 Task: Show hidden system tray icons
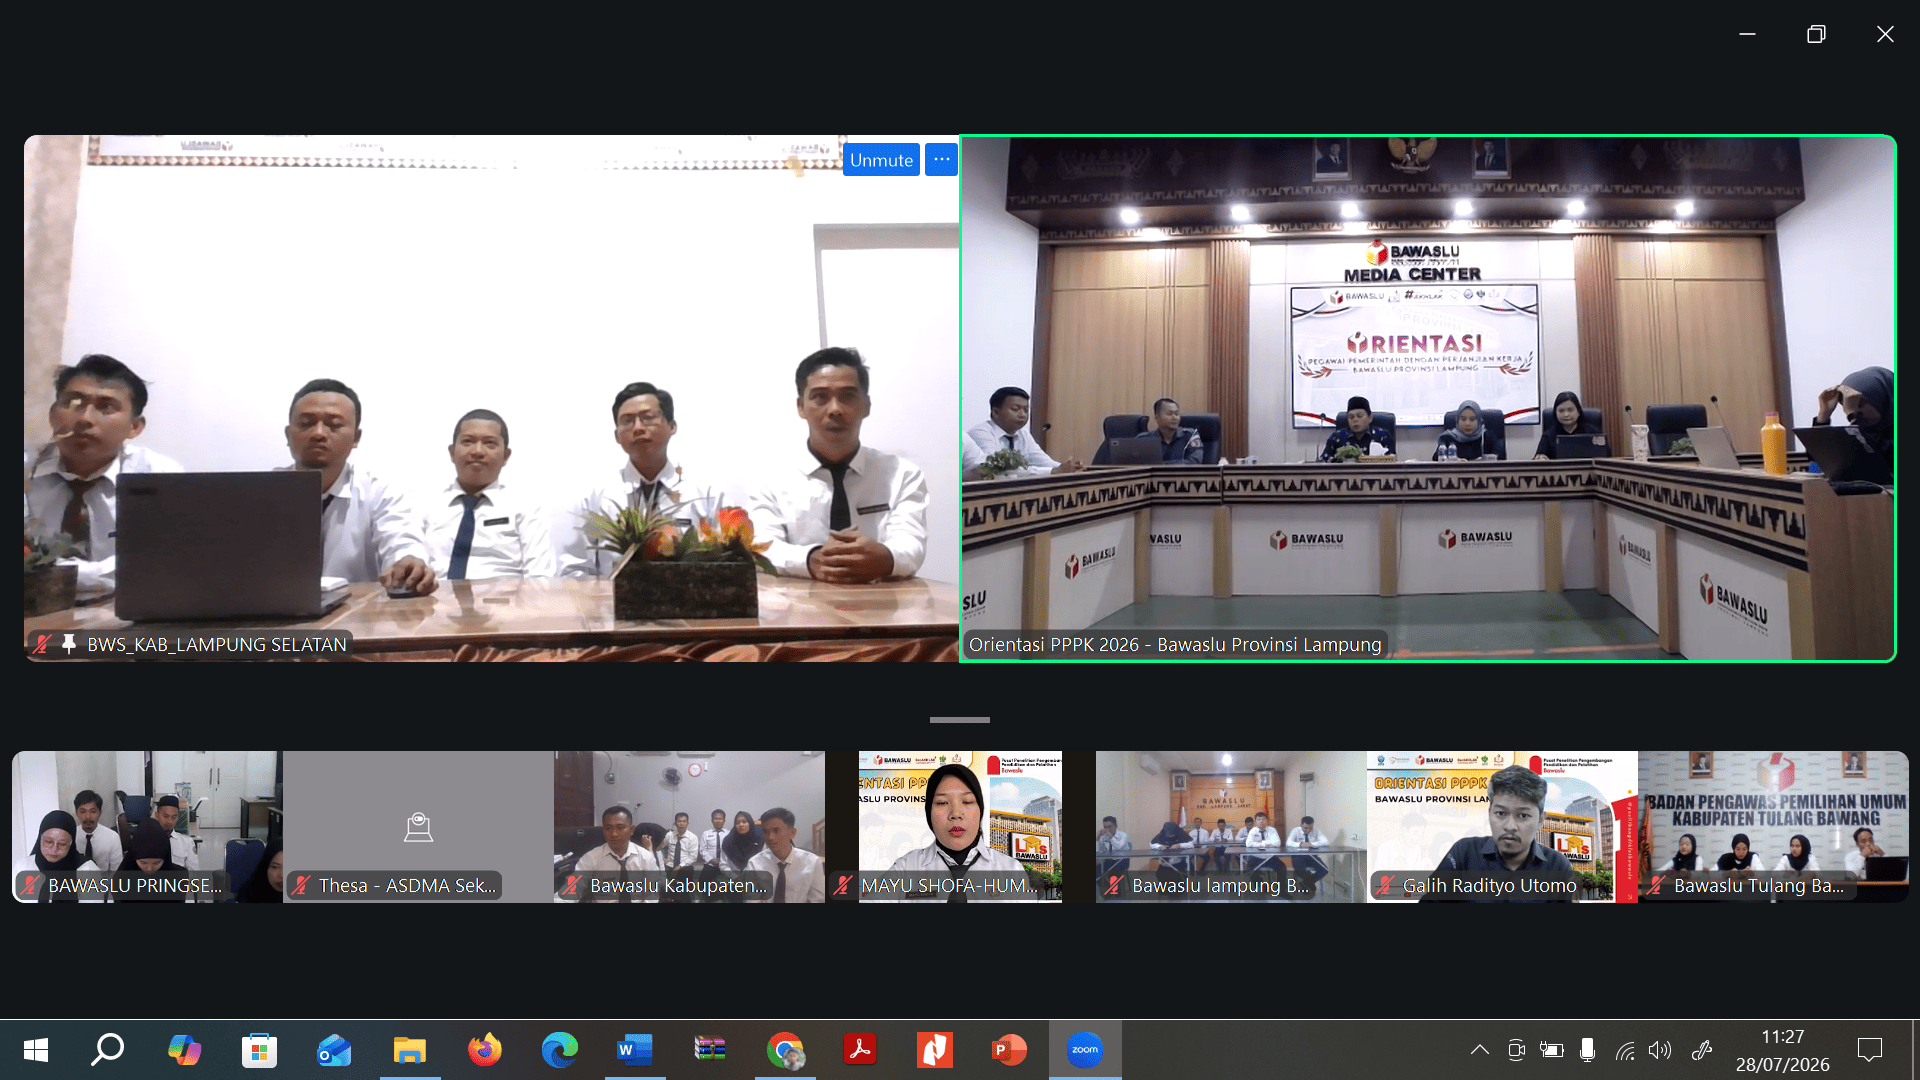1480,1050
